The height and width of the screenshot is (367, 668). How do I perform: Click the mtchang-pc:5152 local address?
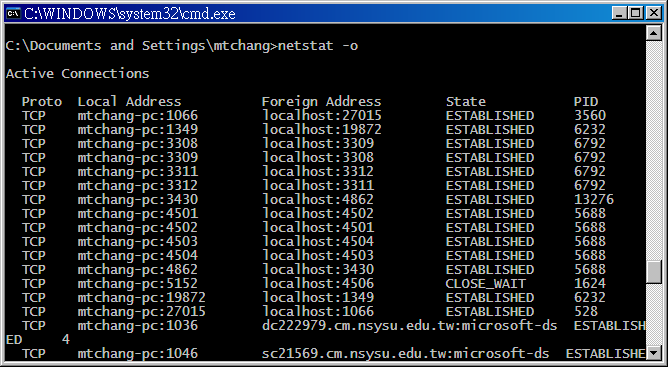click(x=138, y=284)
